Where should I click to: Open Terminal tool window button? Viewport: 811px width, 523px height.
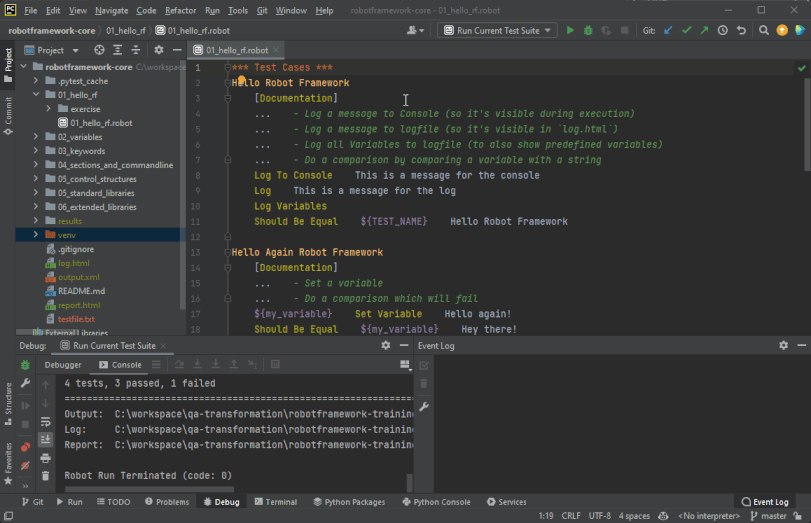(275, 502)
